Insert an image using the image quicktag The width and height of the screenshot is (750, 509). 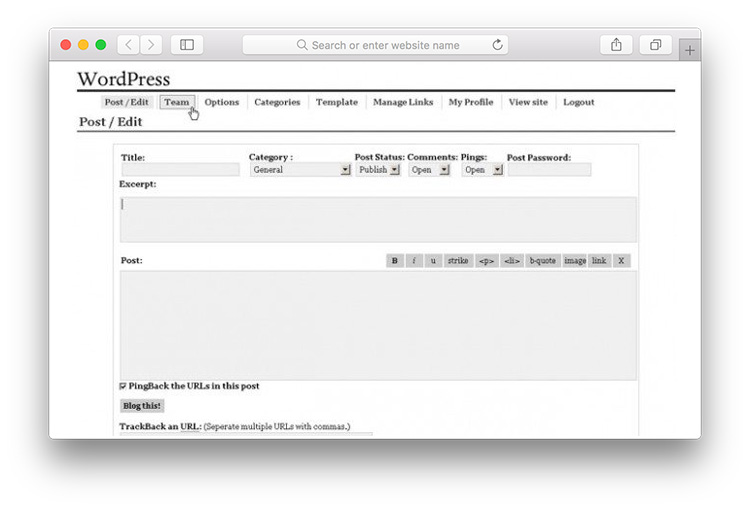575,261
